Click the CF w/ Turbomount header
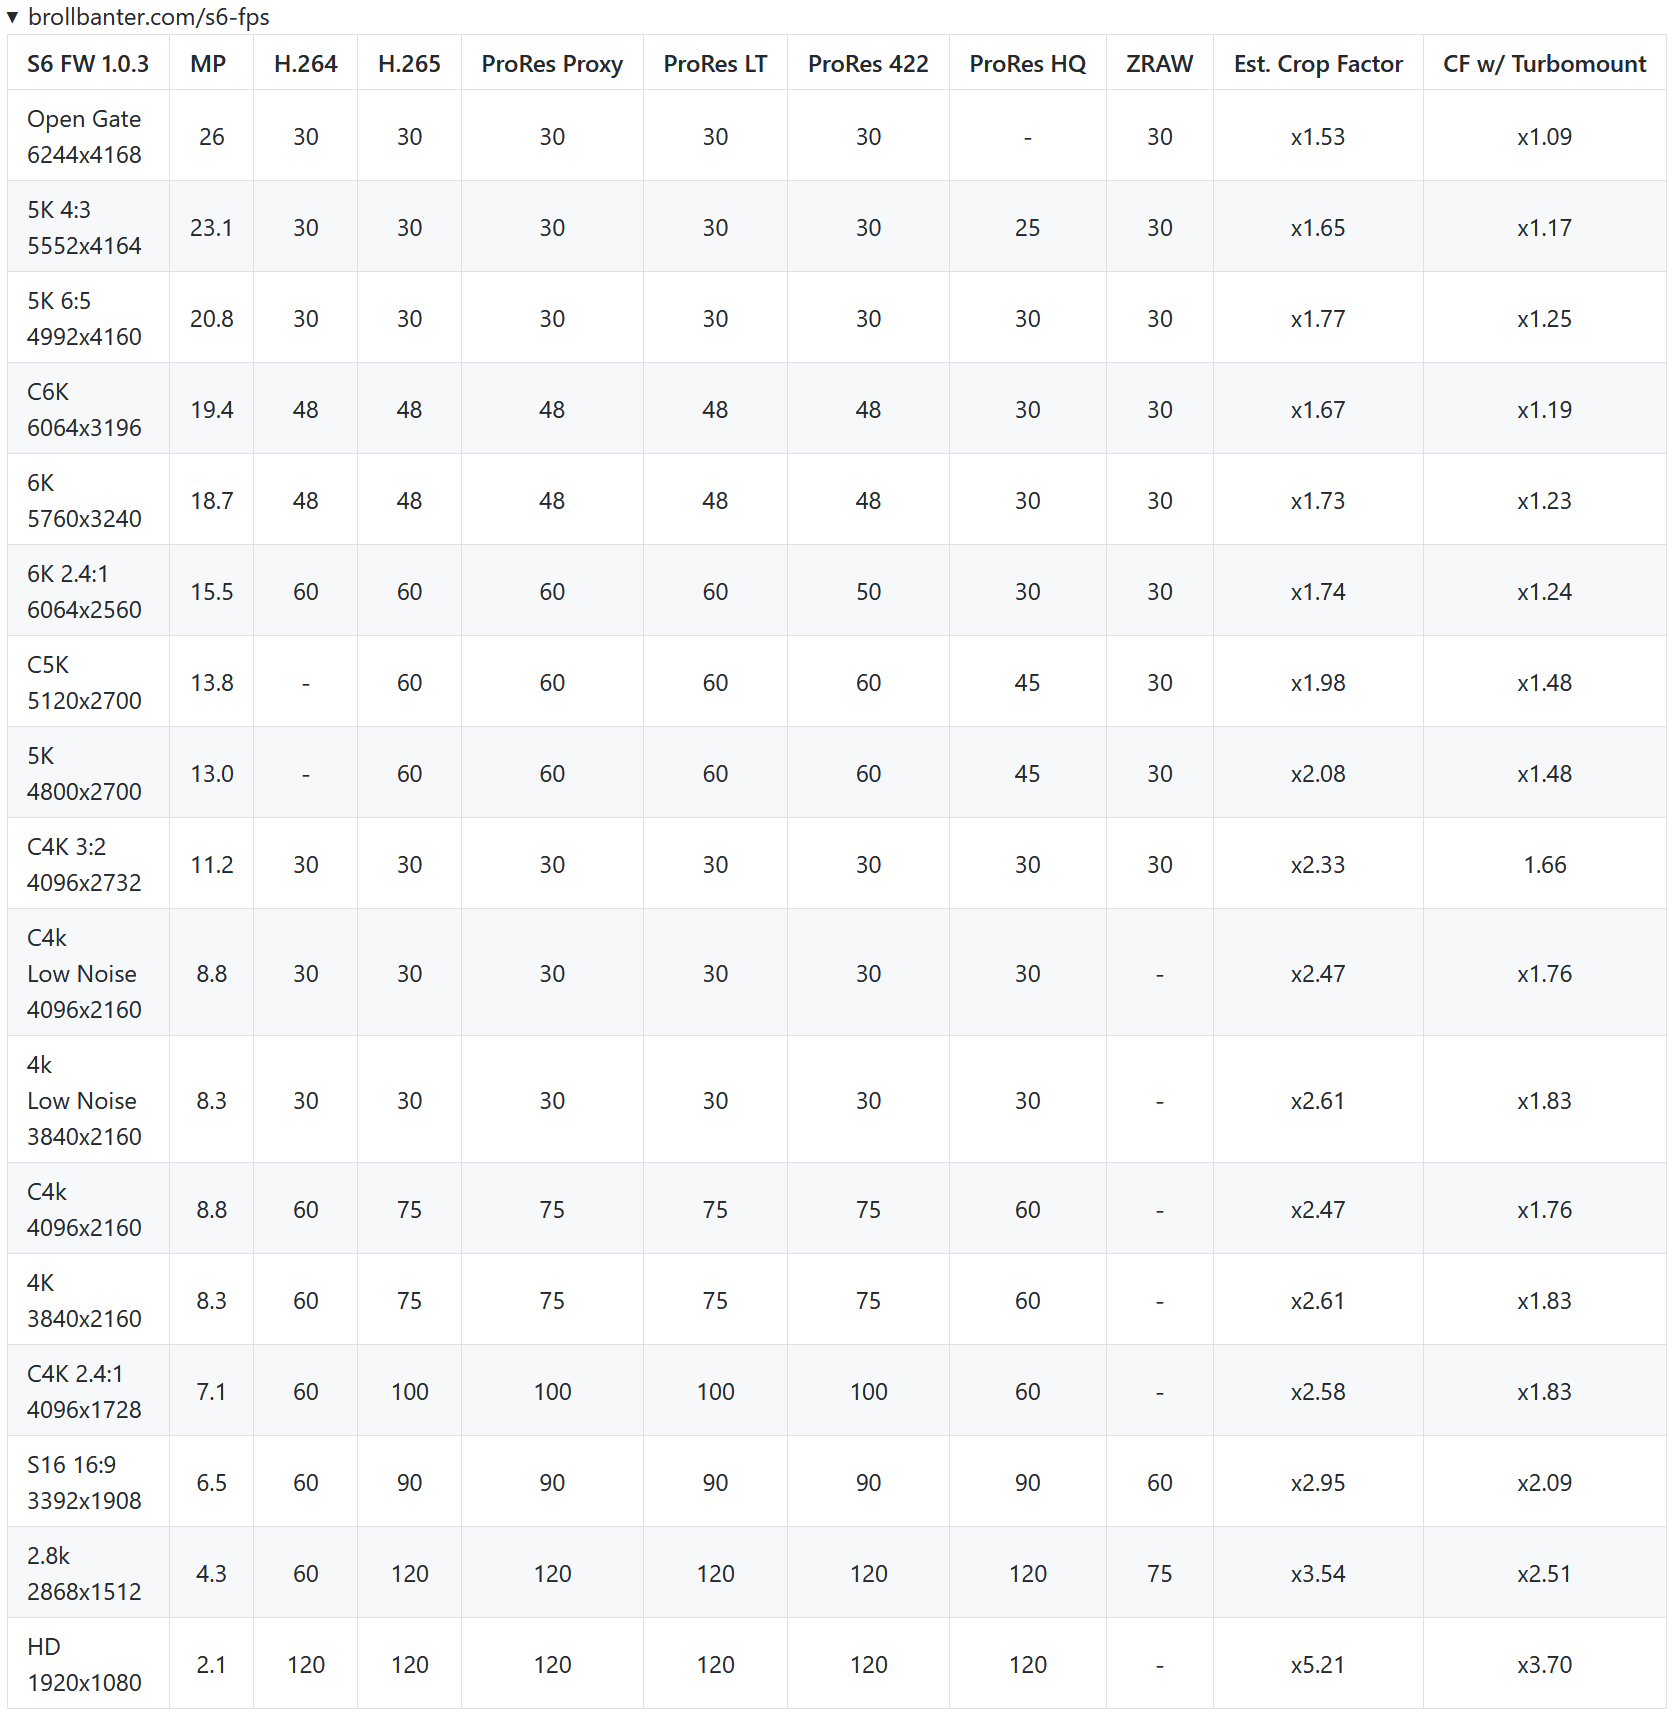 (1544, 64)
